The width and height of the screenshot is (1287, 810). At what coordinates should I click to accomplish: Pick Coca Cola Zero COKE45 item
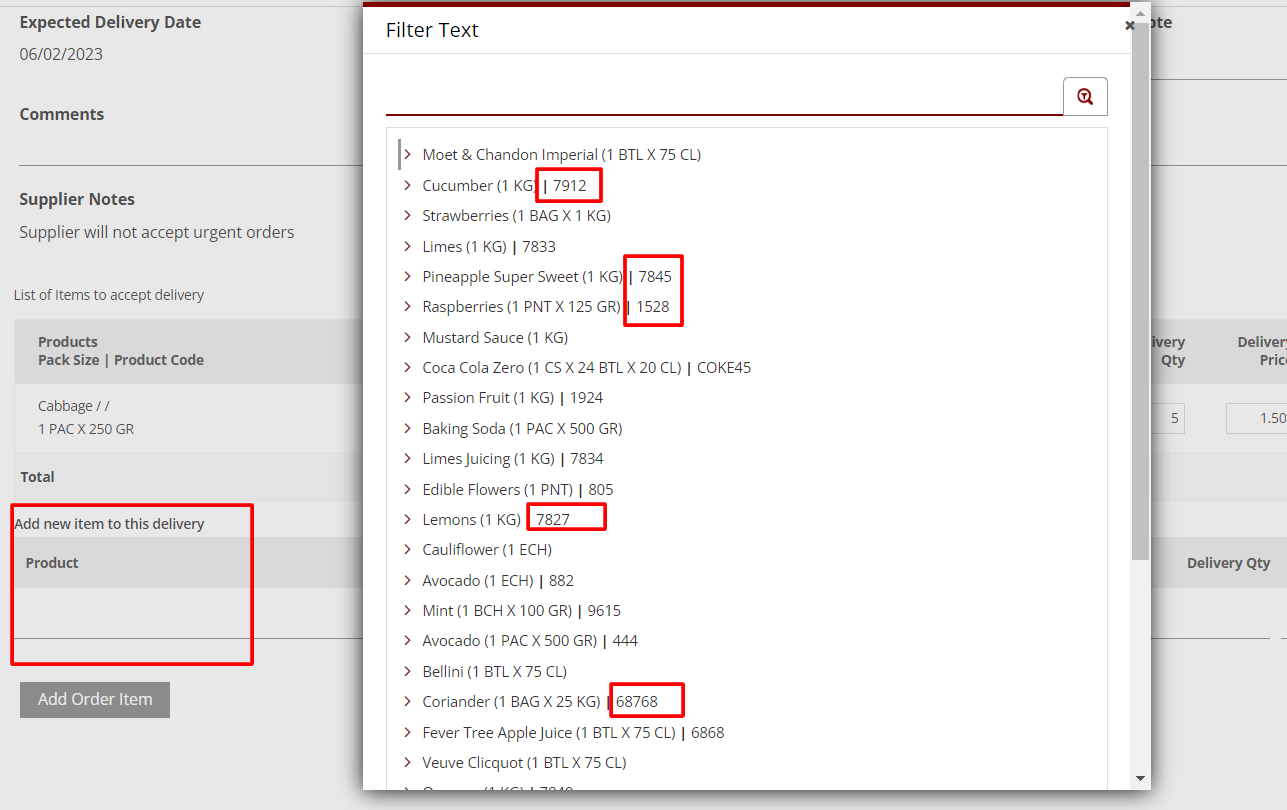(586, 368)
